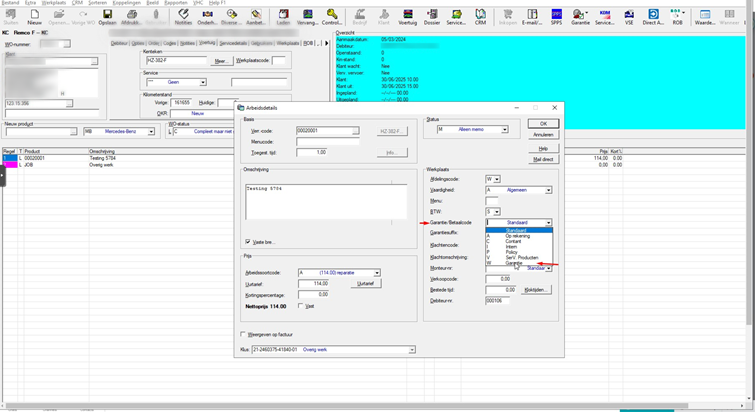Open the Rapporten menu

click(x=176, y=3)
